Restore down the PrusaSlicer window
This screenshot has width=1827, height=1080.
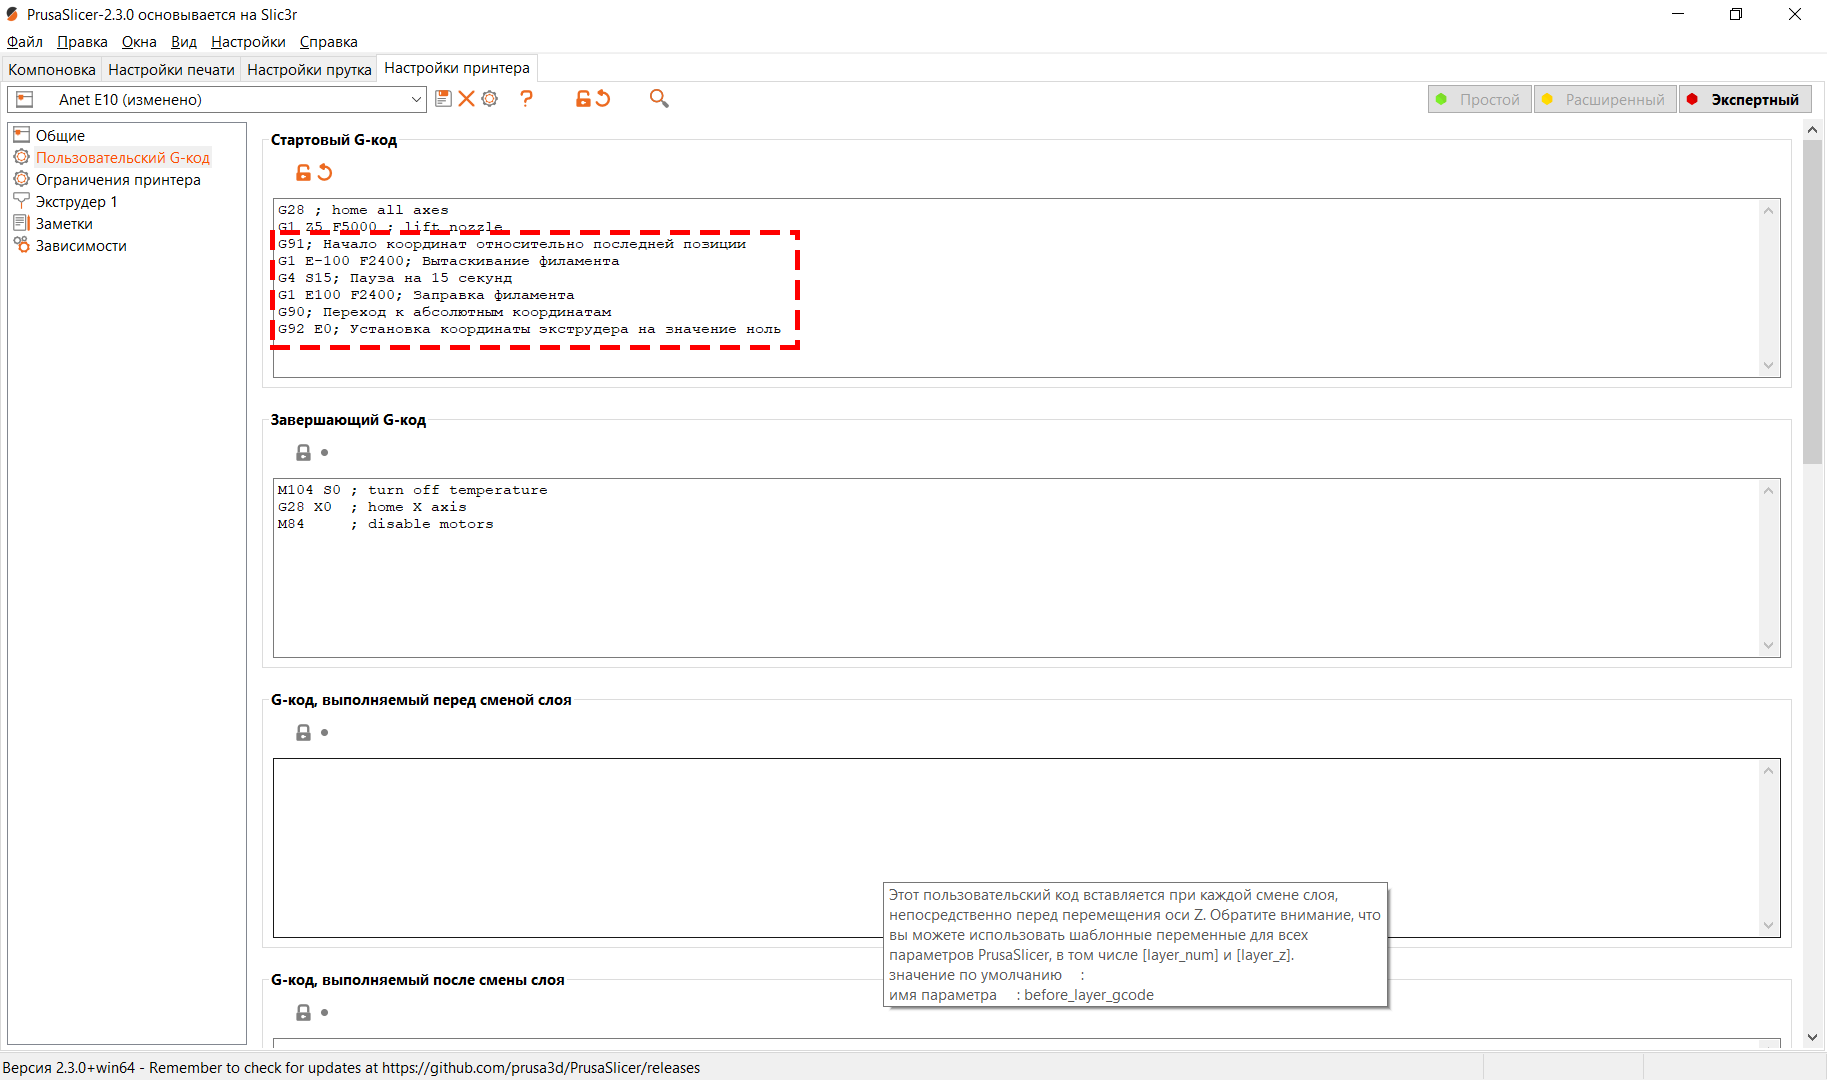coord(1736,14)
